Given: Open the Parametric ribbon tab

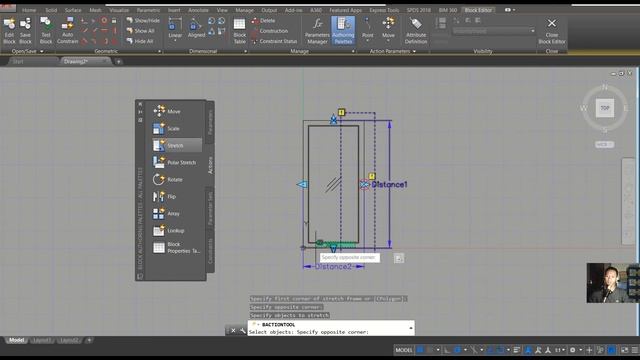Looking at the screenshot, I should 148,10.
